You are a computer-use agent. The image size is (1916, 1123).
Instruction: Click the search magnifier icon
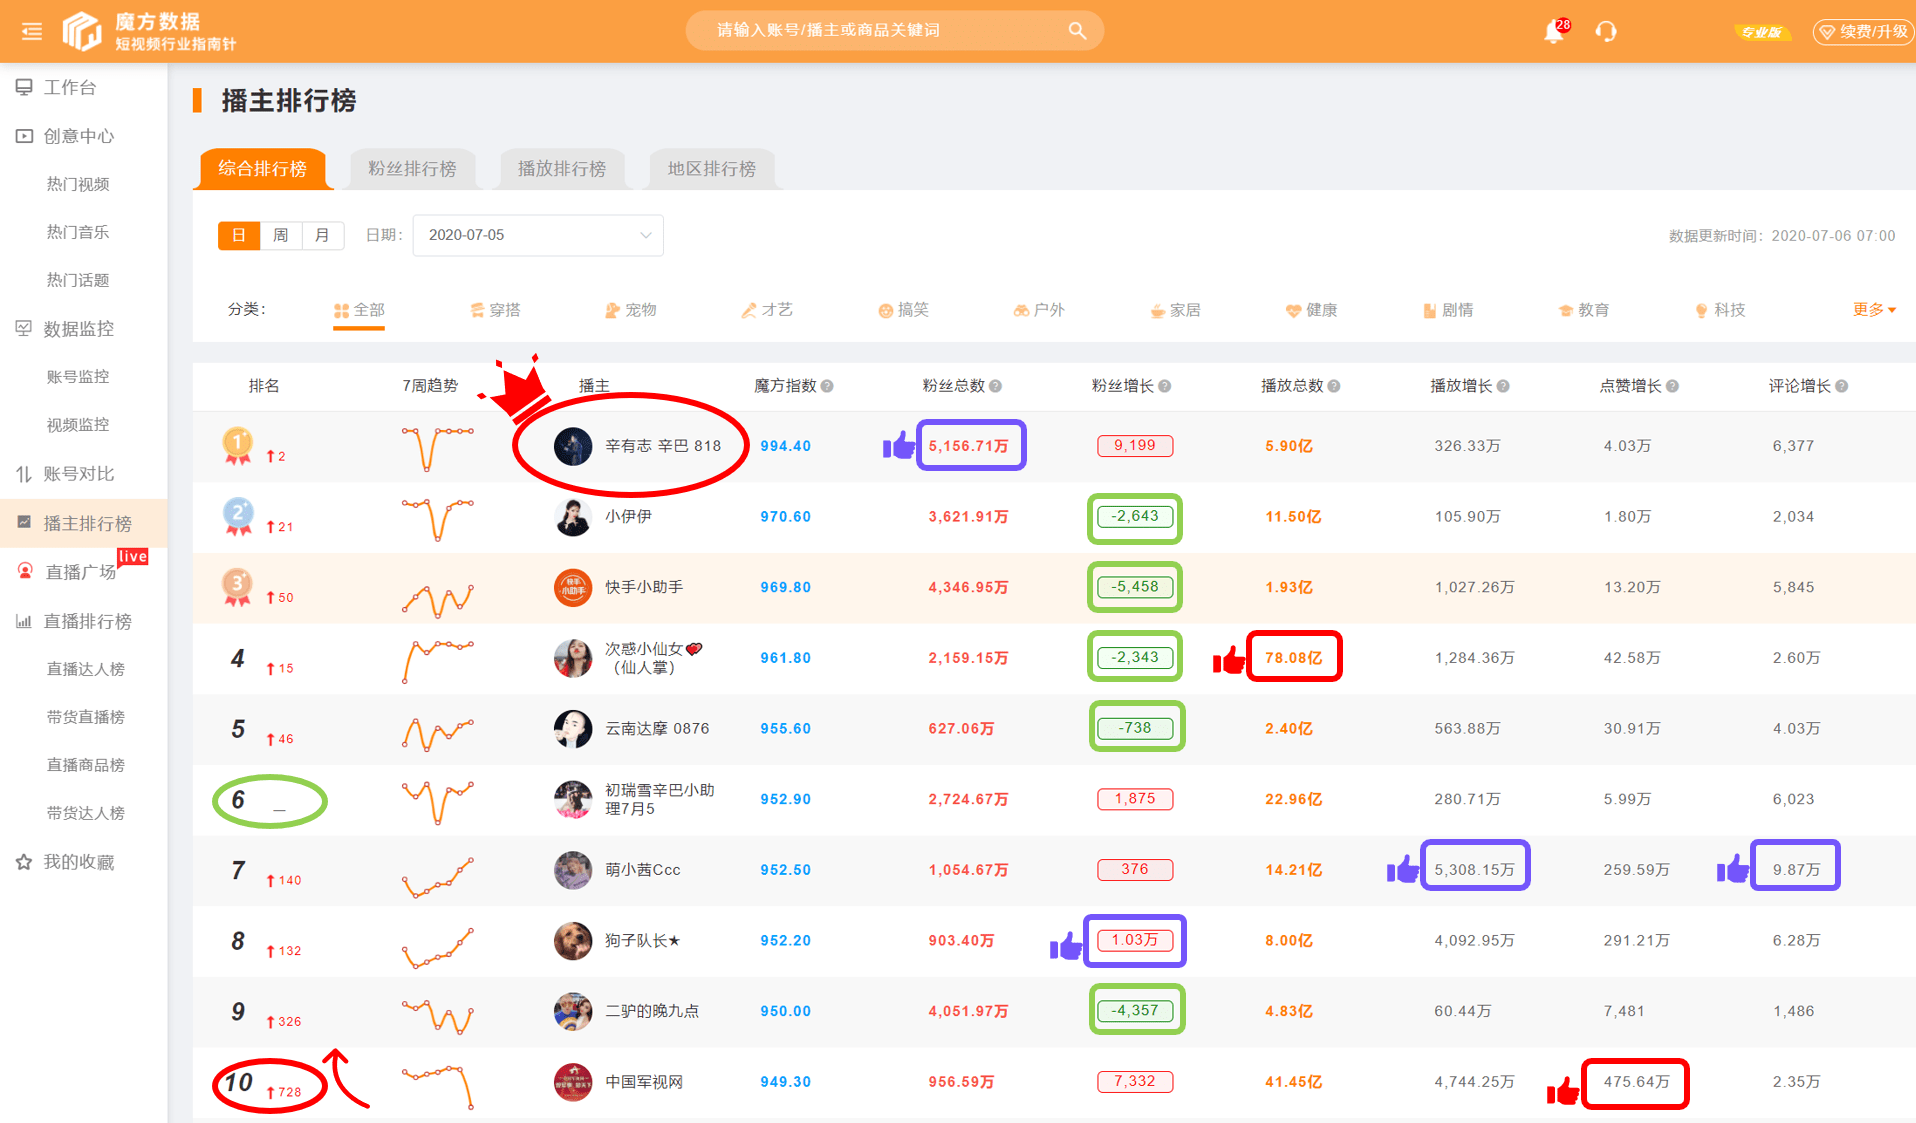[x=1076, y=30]
